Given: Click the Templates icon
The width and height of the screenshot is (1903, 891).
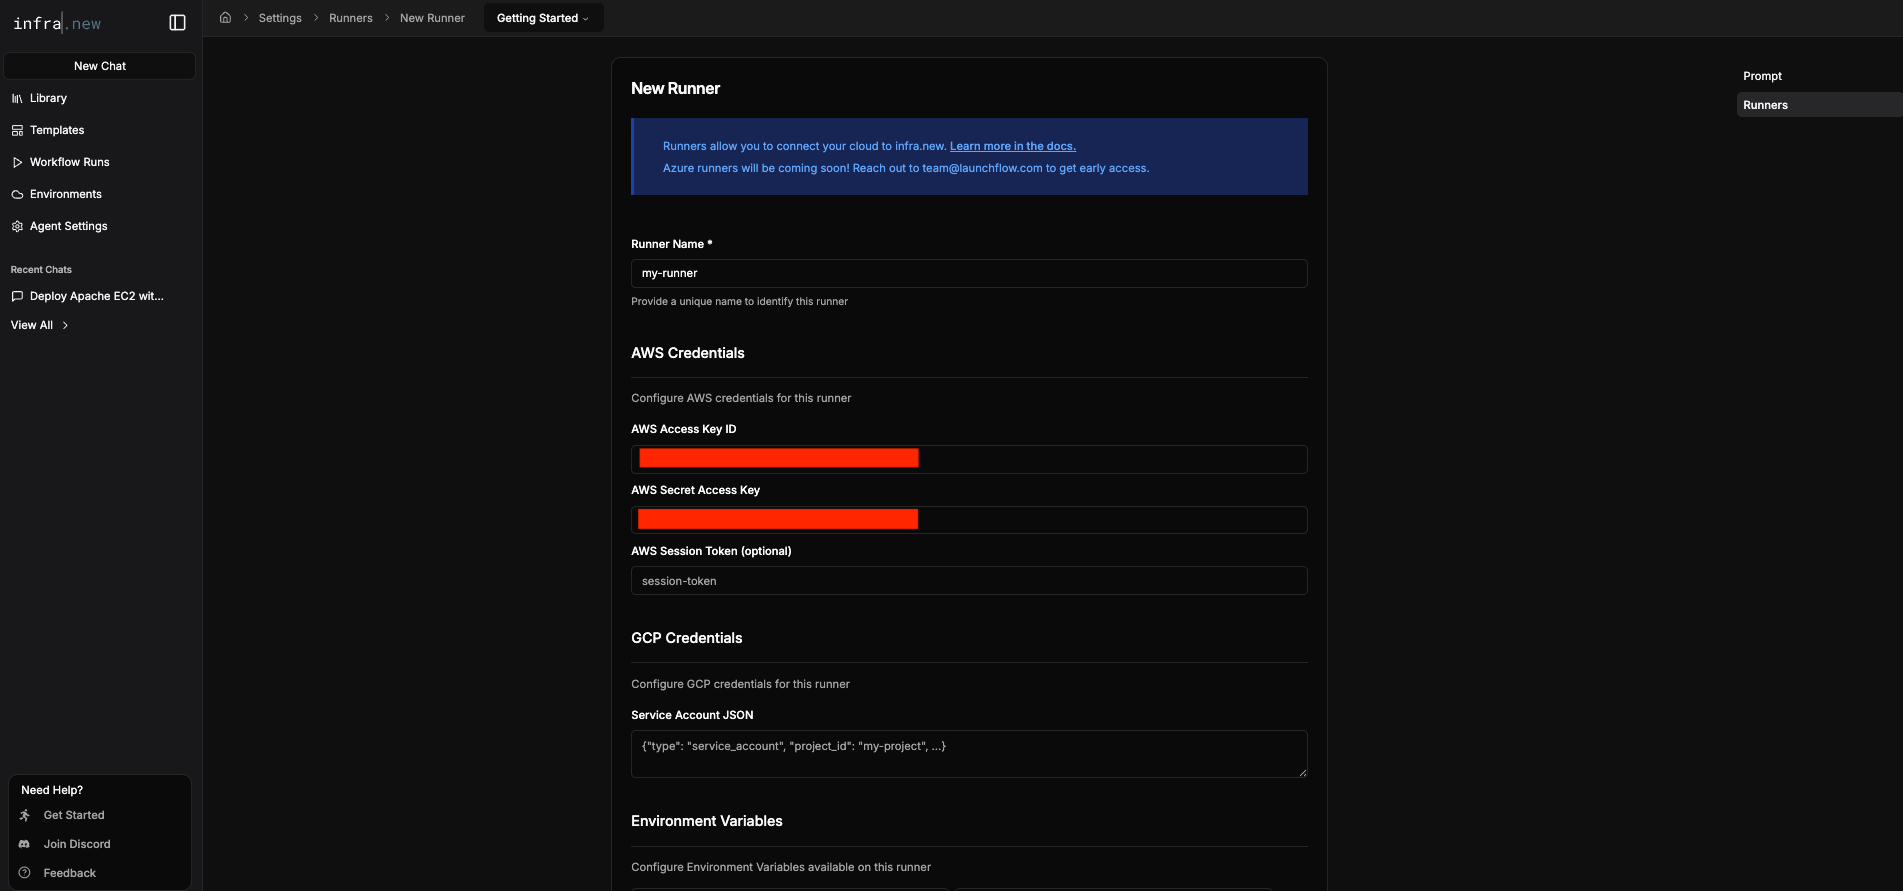Looking at the screenshot, I should tap(17, 130).
